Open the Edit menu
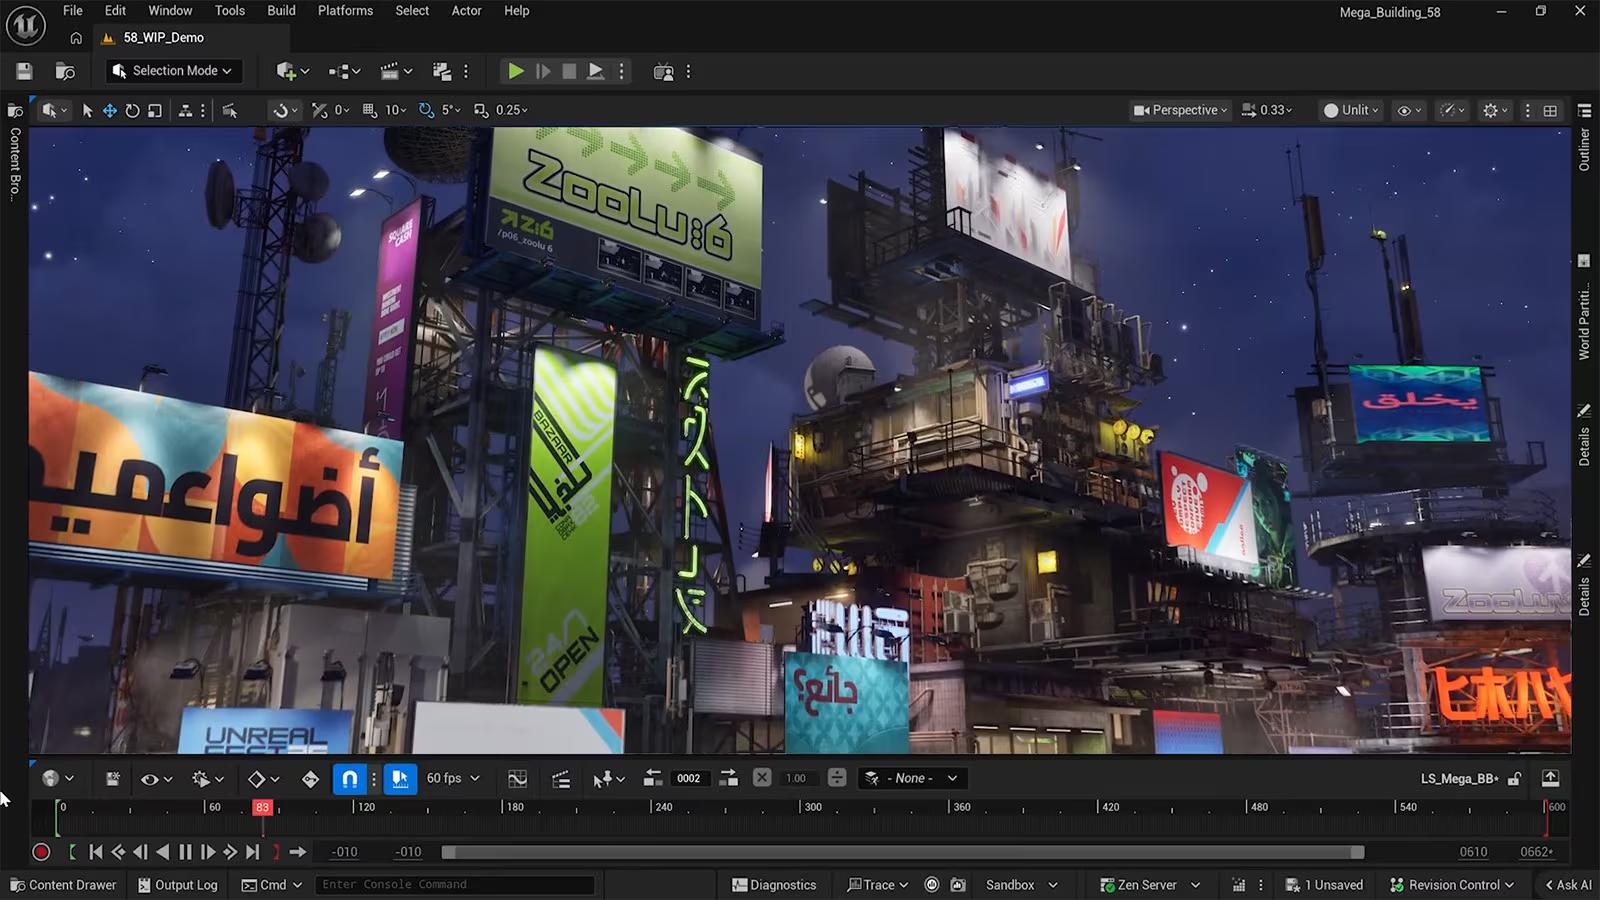This screenshot has height=900, width=1600. click(115, 11)
